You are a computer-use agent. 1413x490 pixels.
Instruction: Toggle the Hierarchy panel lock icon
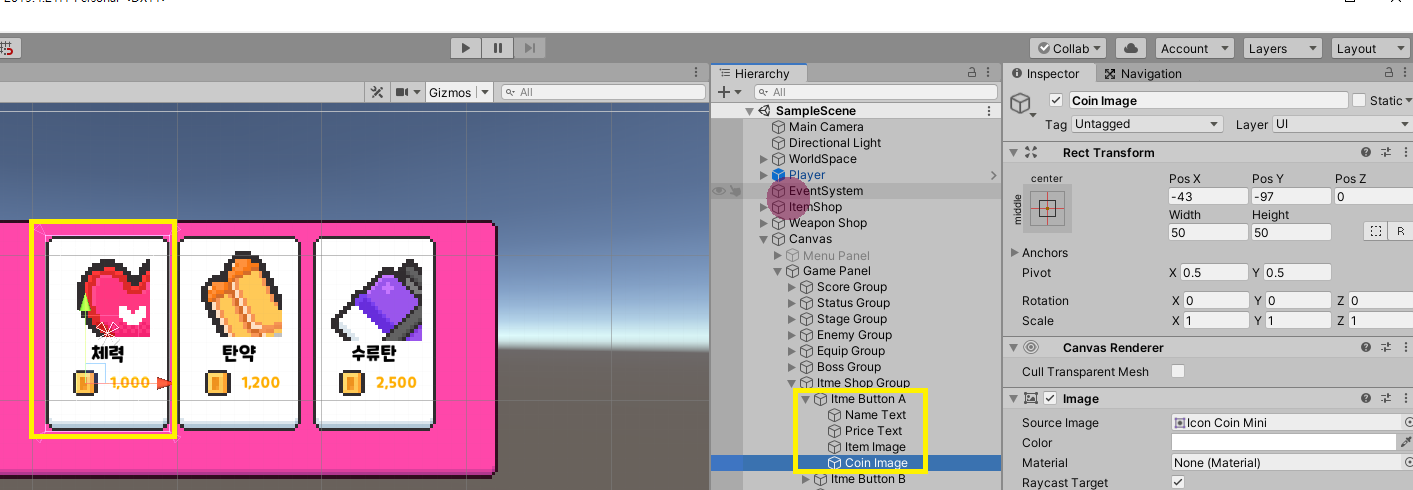971,73
